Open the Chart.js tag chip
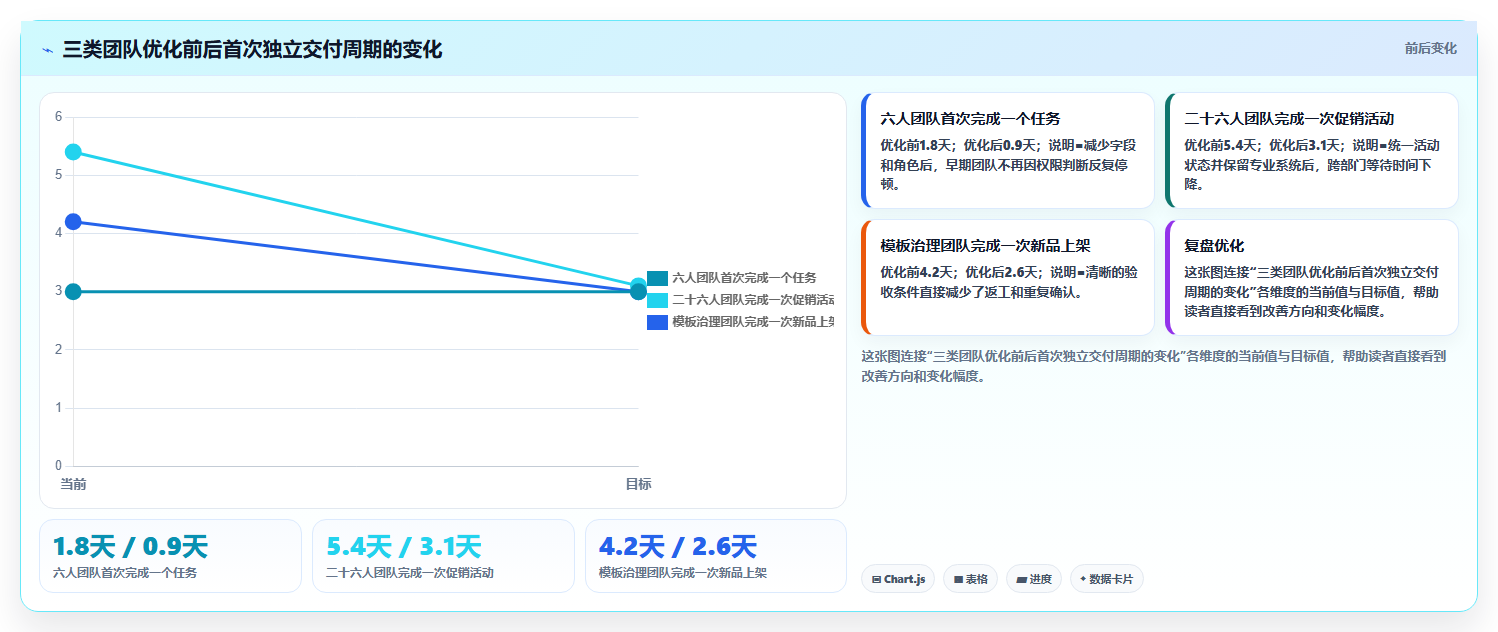1498x632 pixels. tap(898, 579)
